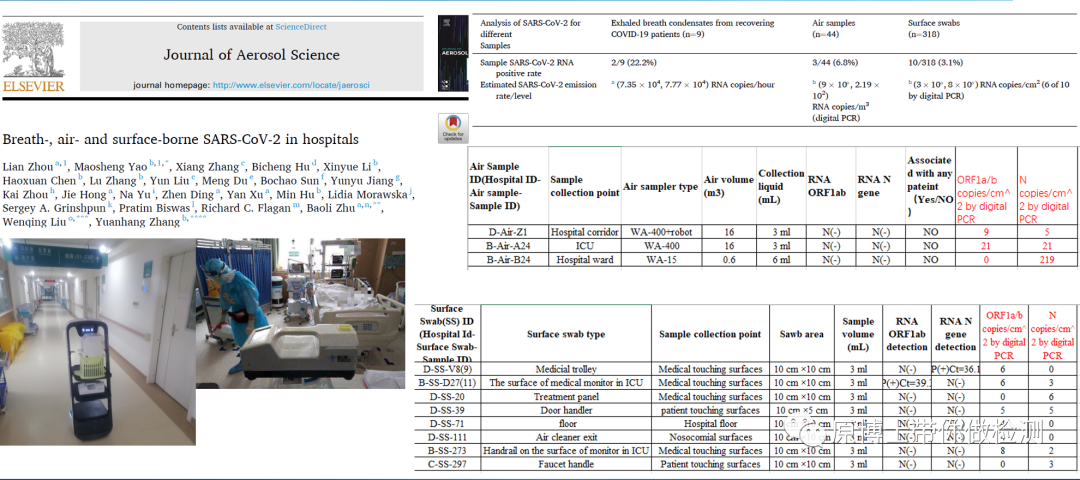Image resolution: width=1080 pixels, height=480 pixels.
Task: Click the Air cleaner exit cell
Action: [x=566, y=437]
